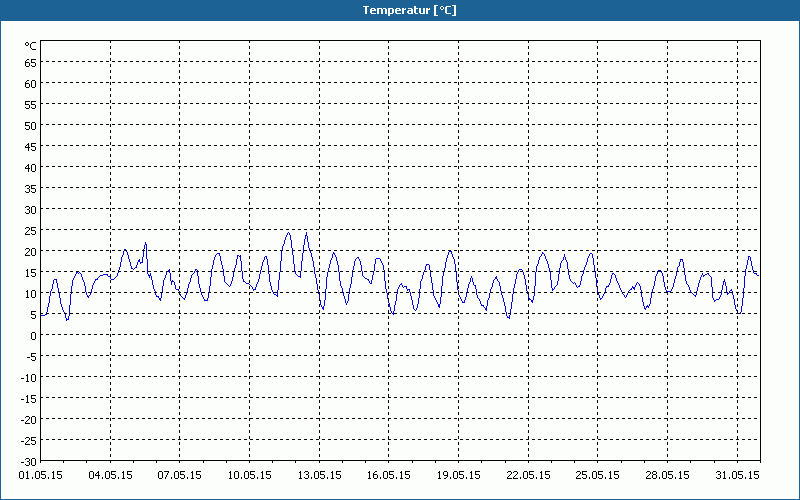Click the 20 axis value
The image size is (800, 500).
coord(31,252)
